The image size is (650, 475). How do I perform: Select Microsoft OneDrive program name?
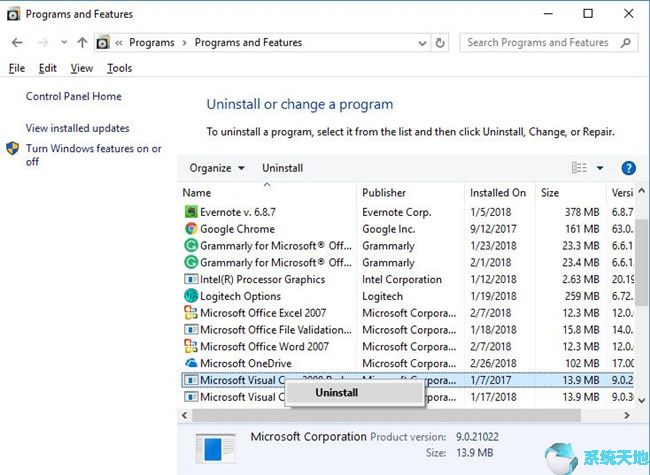pyautogui.click(x=245, y=363)
